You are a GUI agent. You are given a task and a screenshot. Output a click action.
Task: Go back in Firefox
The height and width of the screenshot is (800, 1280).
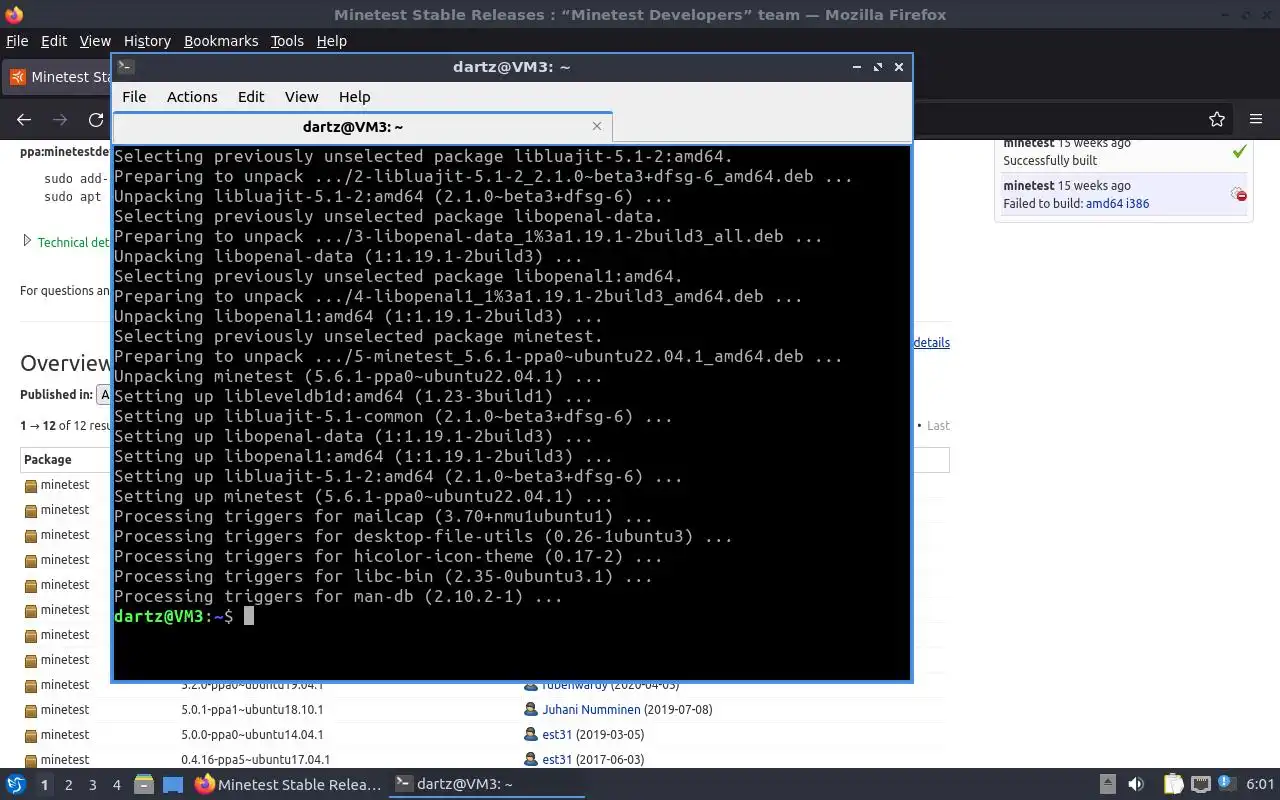24,119
